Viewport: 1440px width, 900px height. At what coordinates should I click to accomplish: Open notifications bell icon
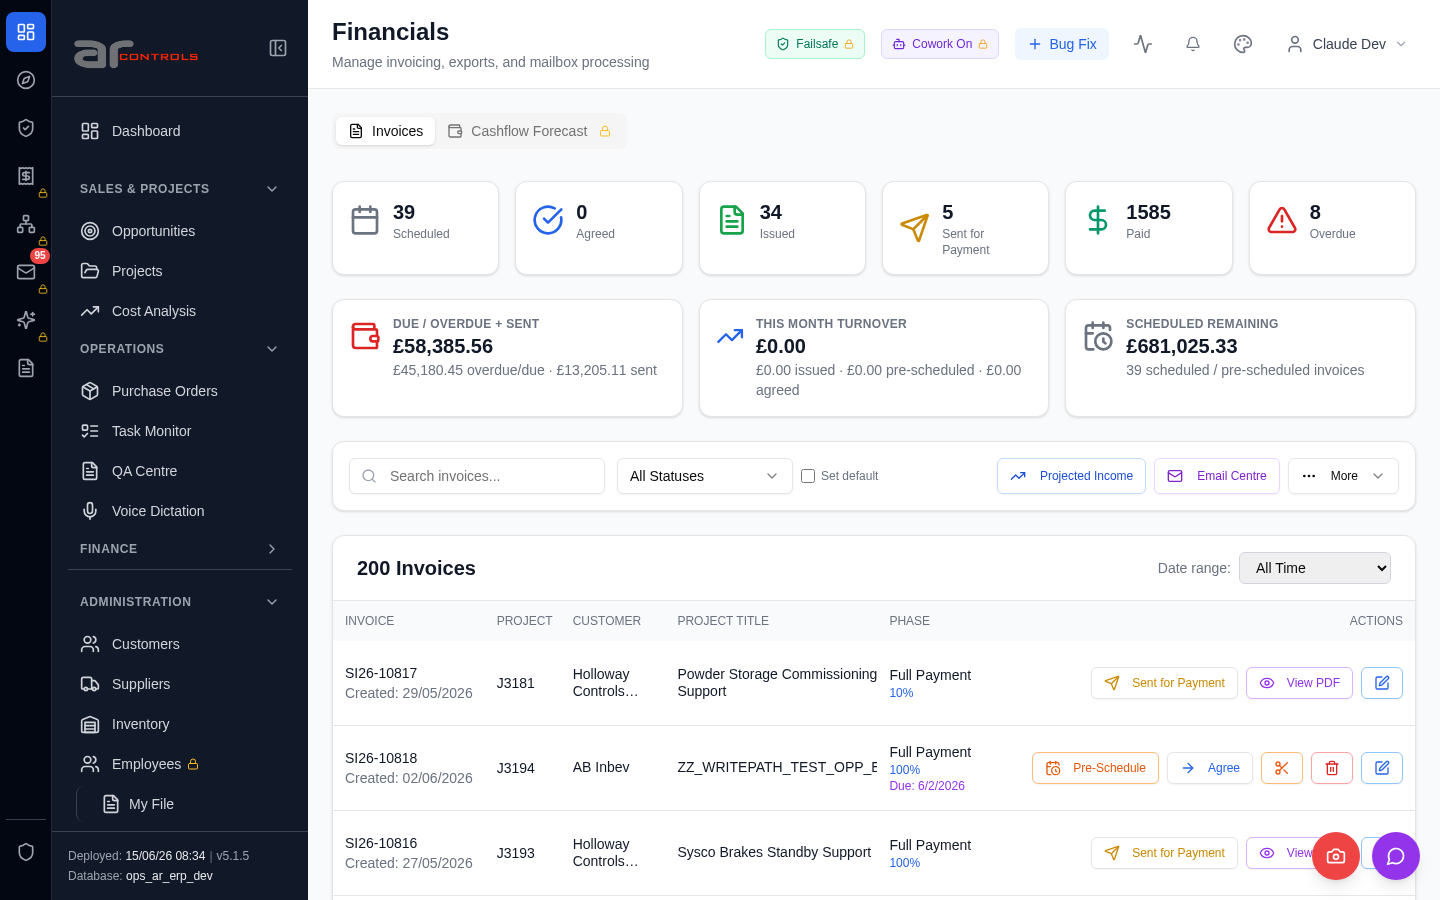coord(1193,44)
